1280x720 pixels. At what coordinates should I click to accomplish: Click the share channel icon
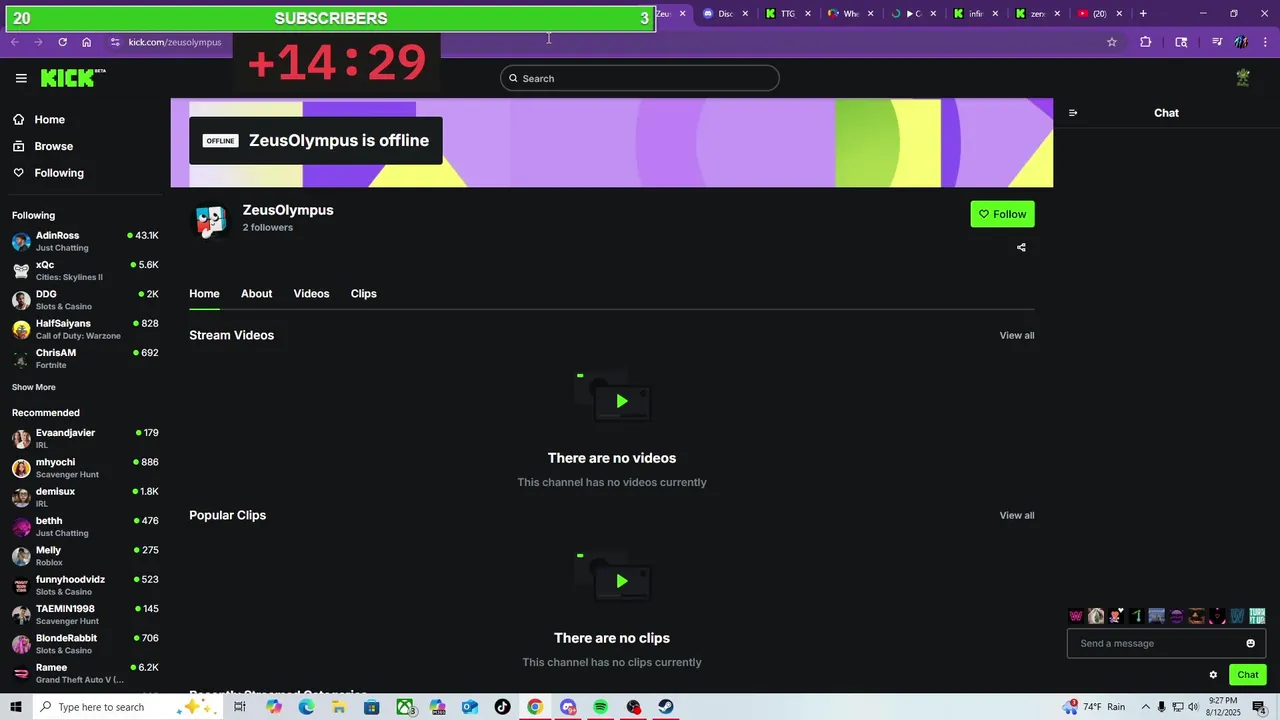coord(1021,247)
